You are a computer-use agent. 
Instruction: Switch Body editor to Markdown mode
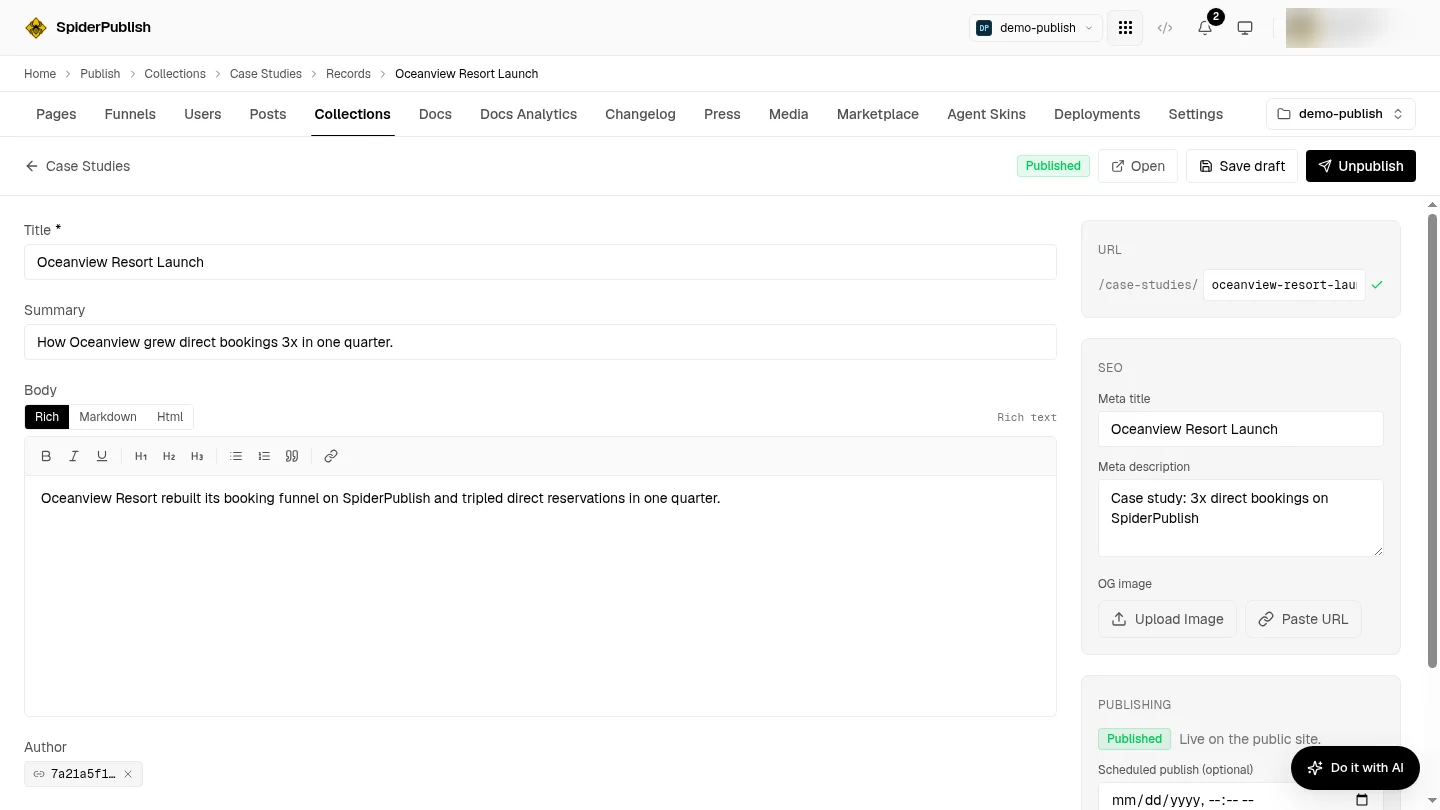[x=108, y=417]
